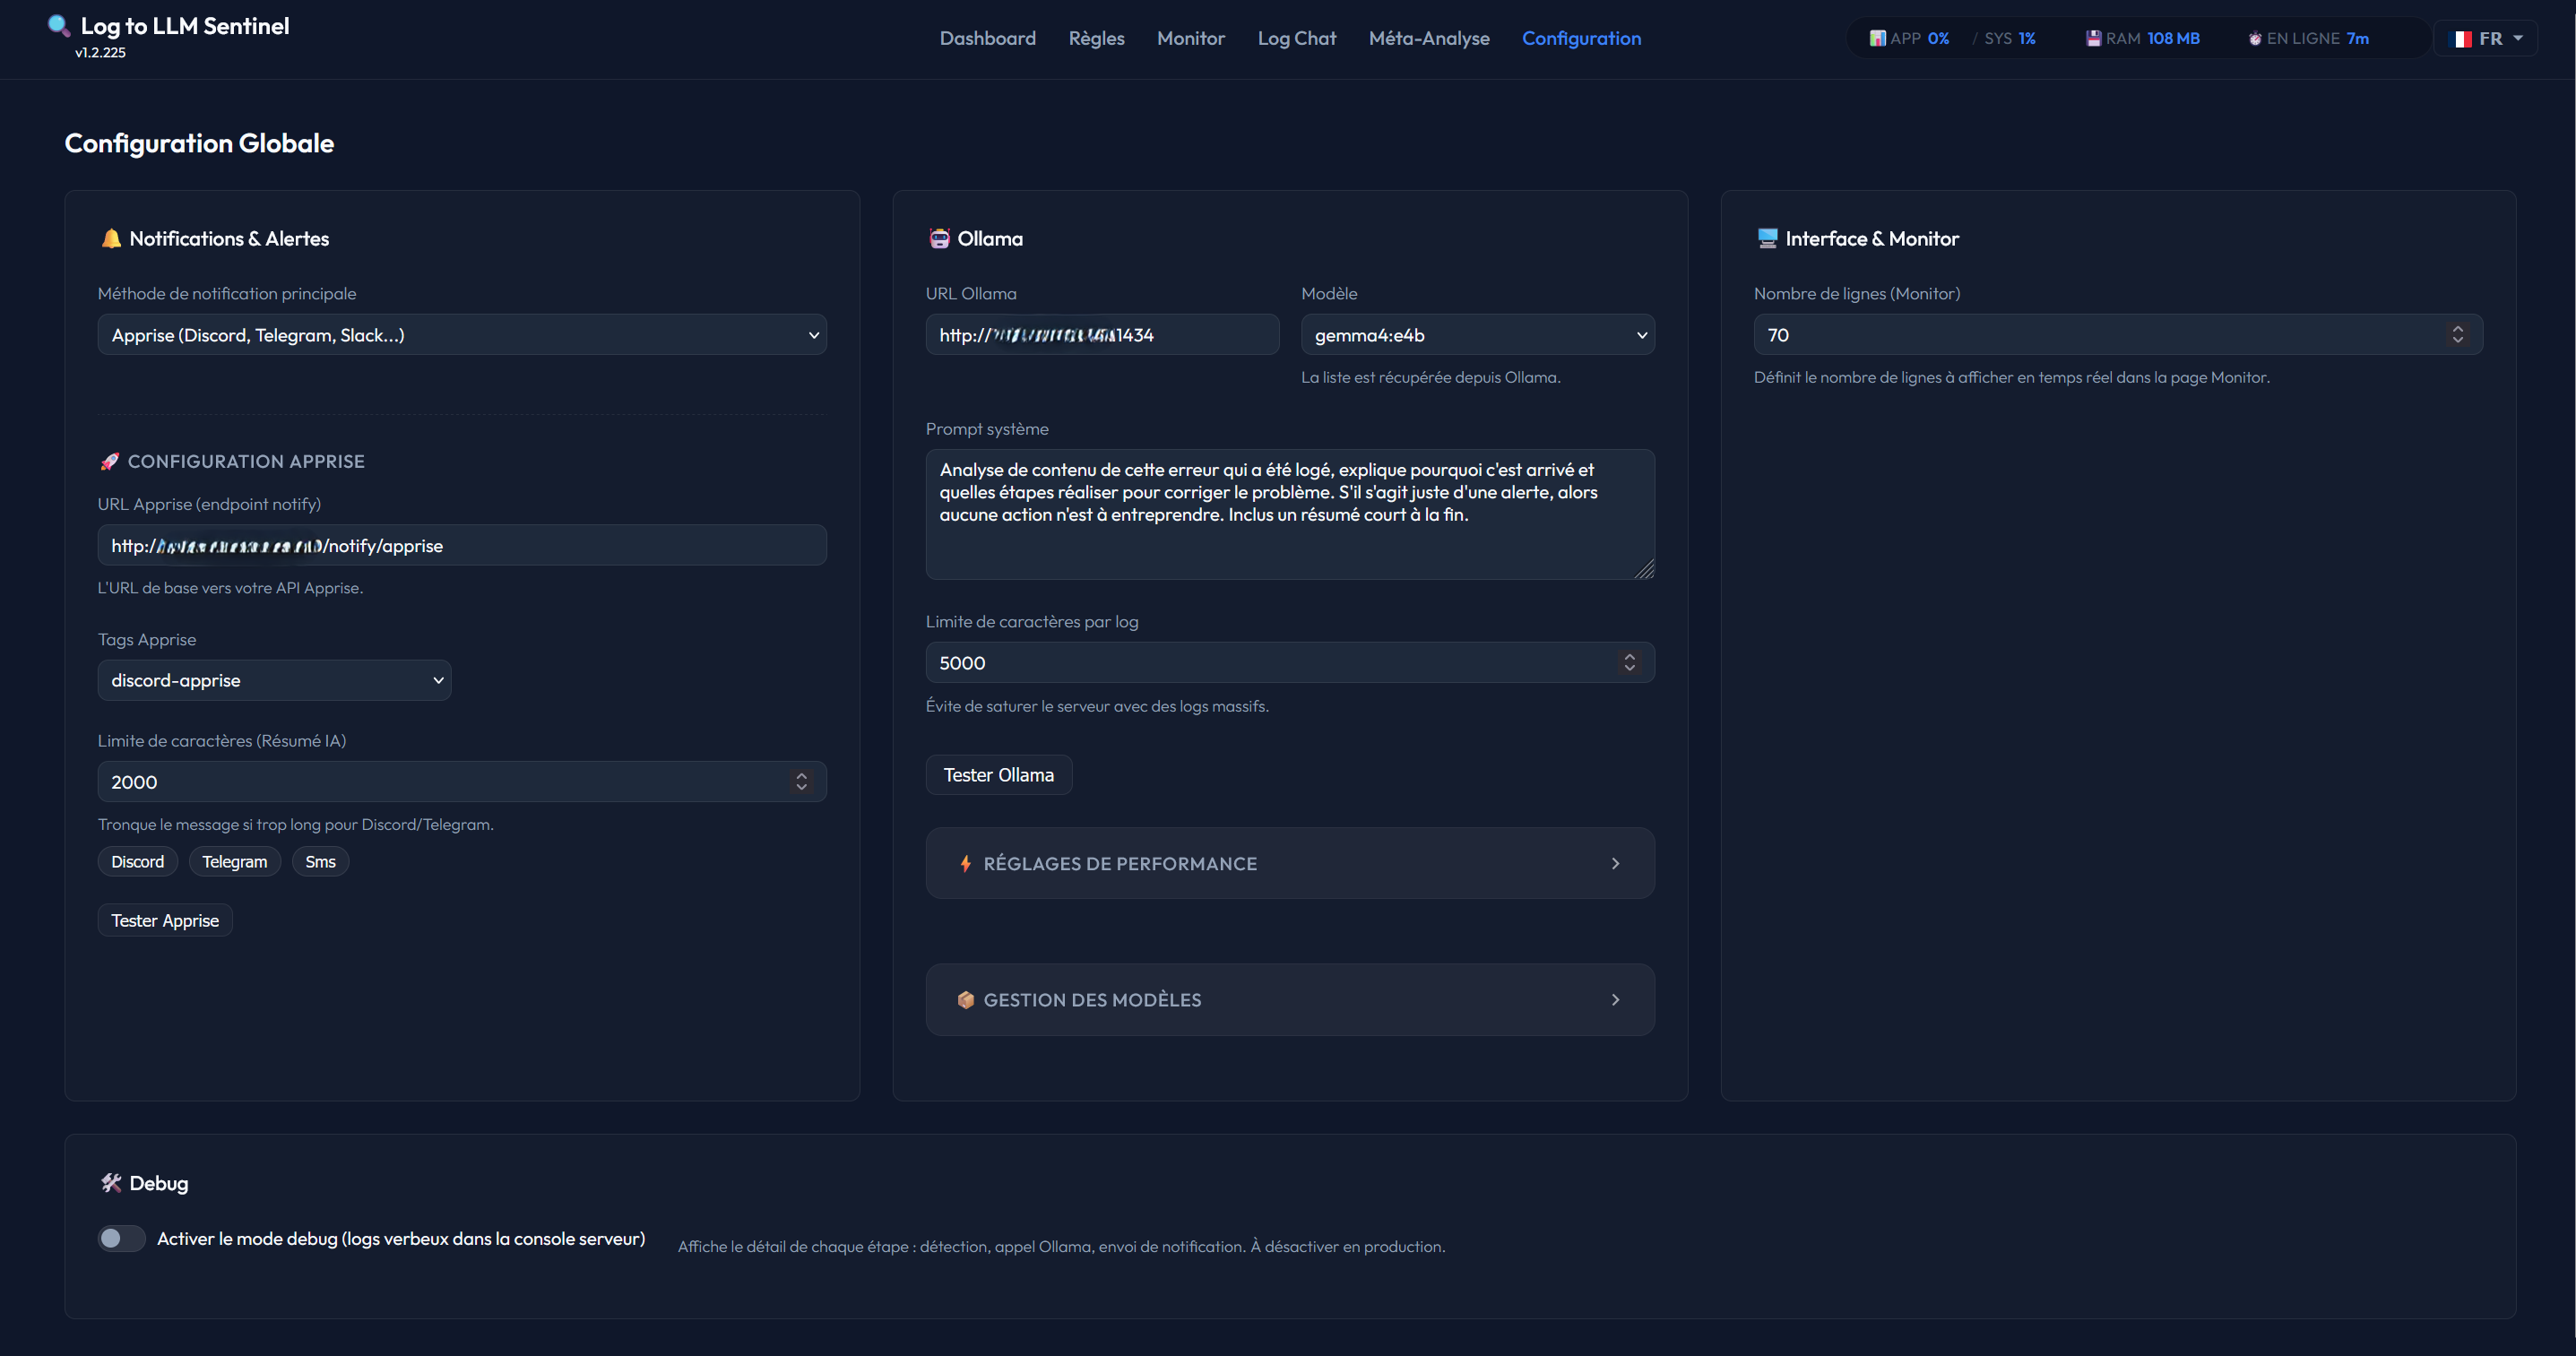Click the monitor icon beside Interface & Monitor
Screen dimensions: 2576x1356
(x=1767, y=238)
